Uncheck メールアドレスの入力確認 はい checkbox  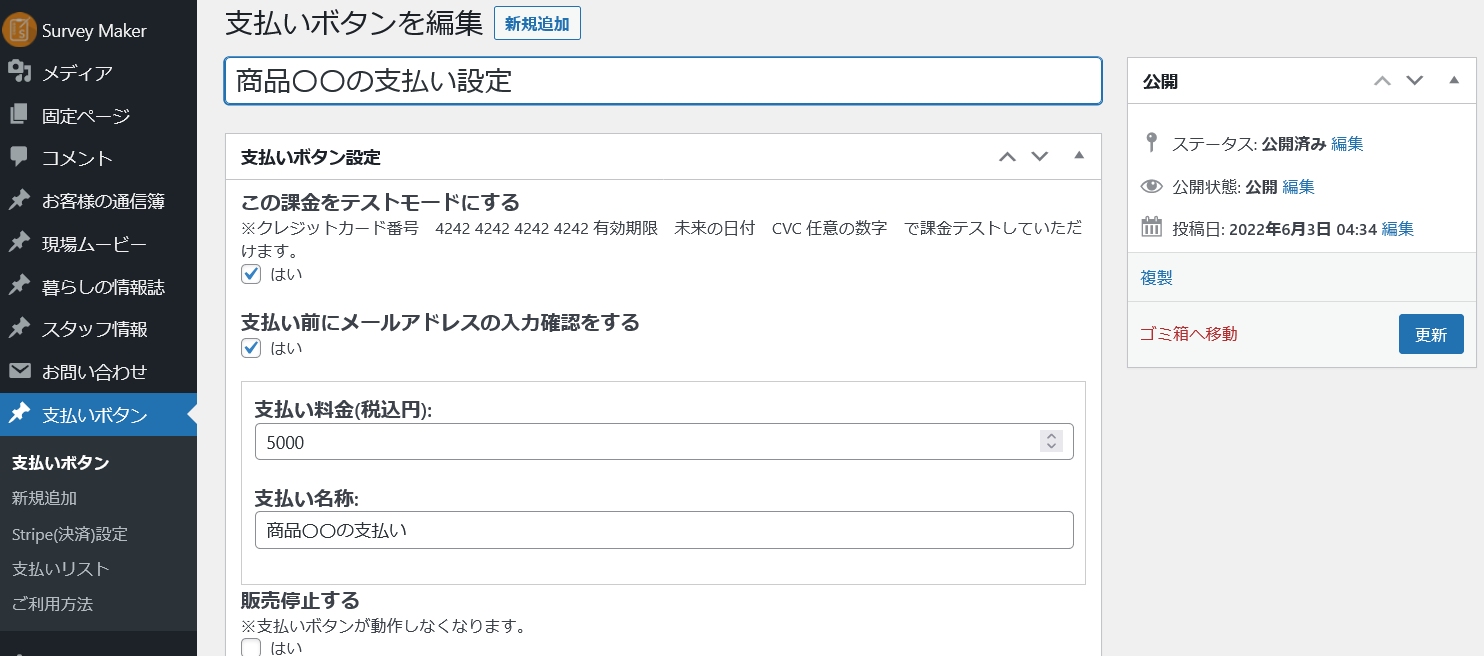251,348
